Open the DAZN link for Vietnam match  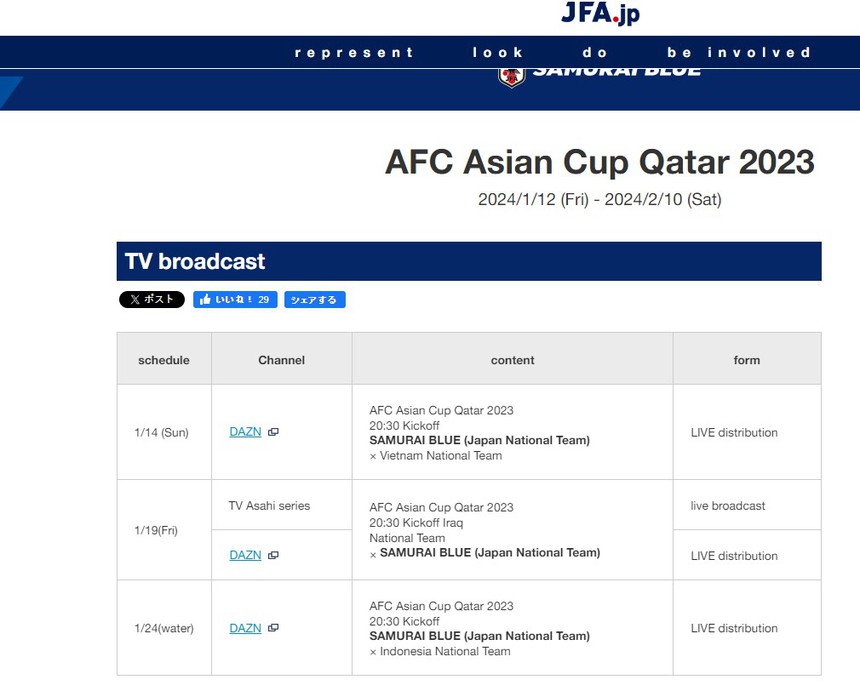[x=245, y=432]
